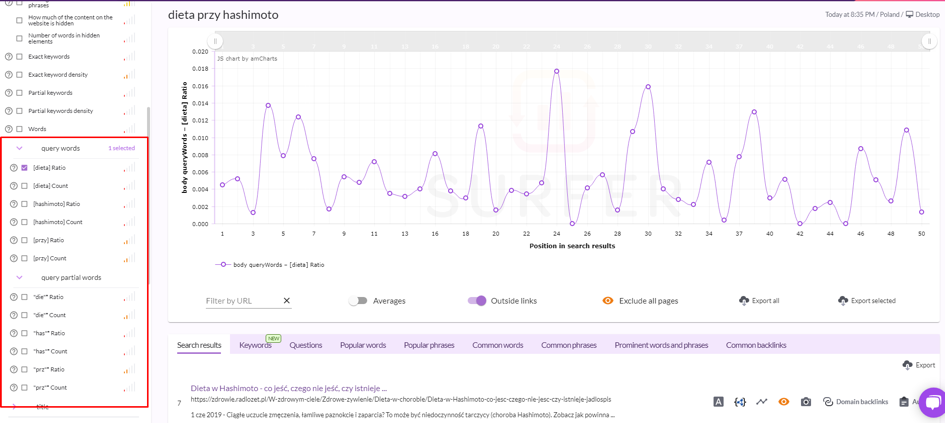Open the Popular words tab
The image size is (945, 423).
point(363,345)
